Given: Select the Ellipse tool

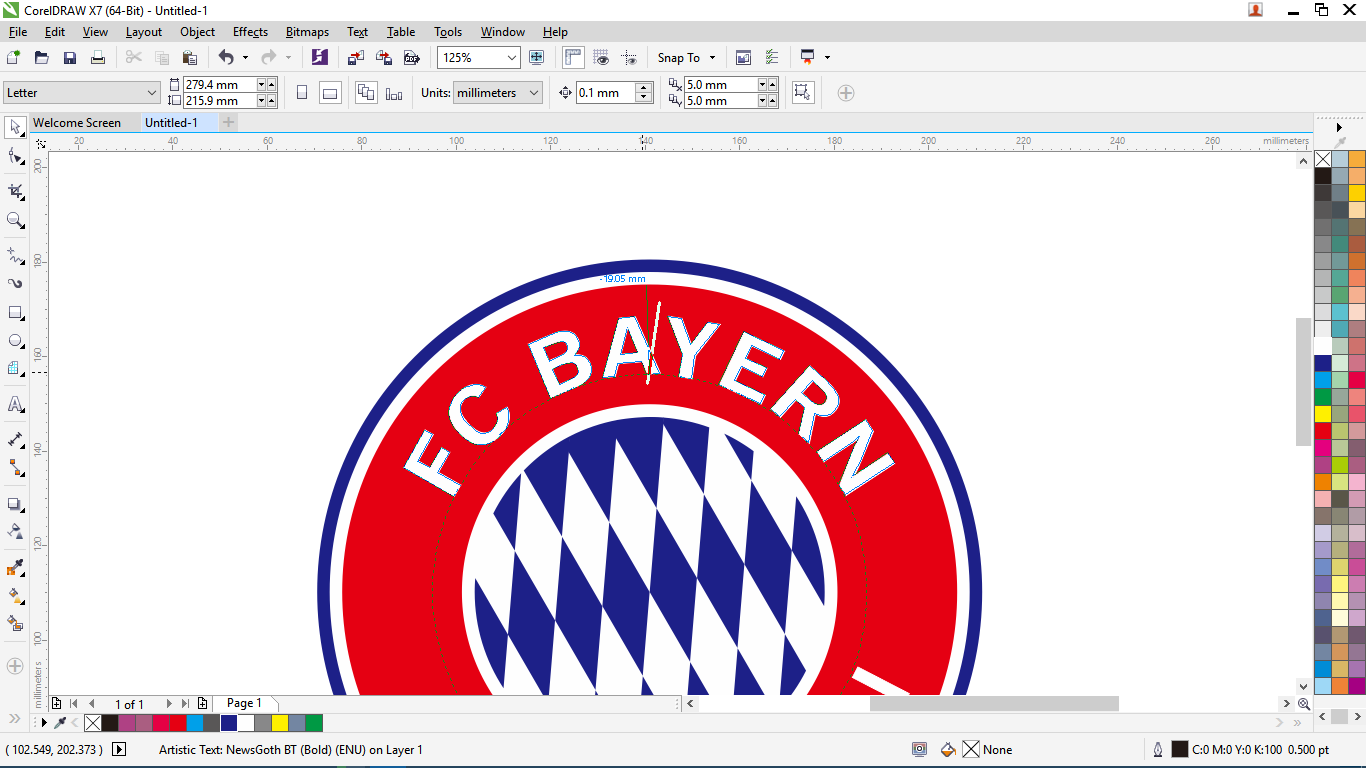Looking at the screenshot, I should (15, 341).
